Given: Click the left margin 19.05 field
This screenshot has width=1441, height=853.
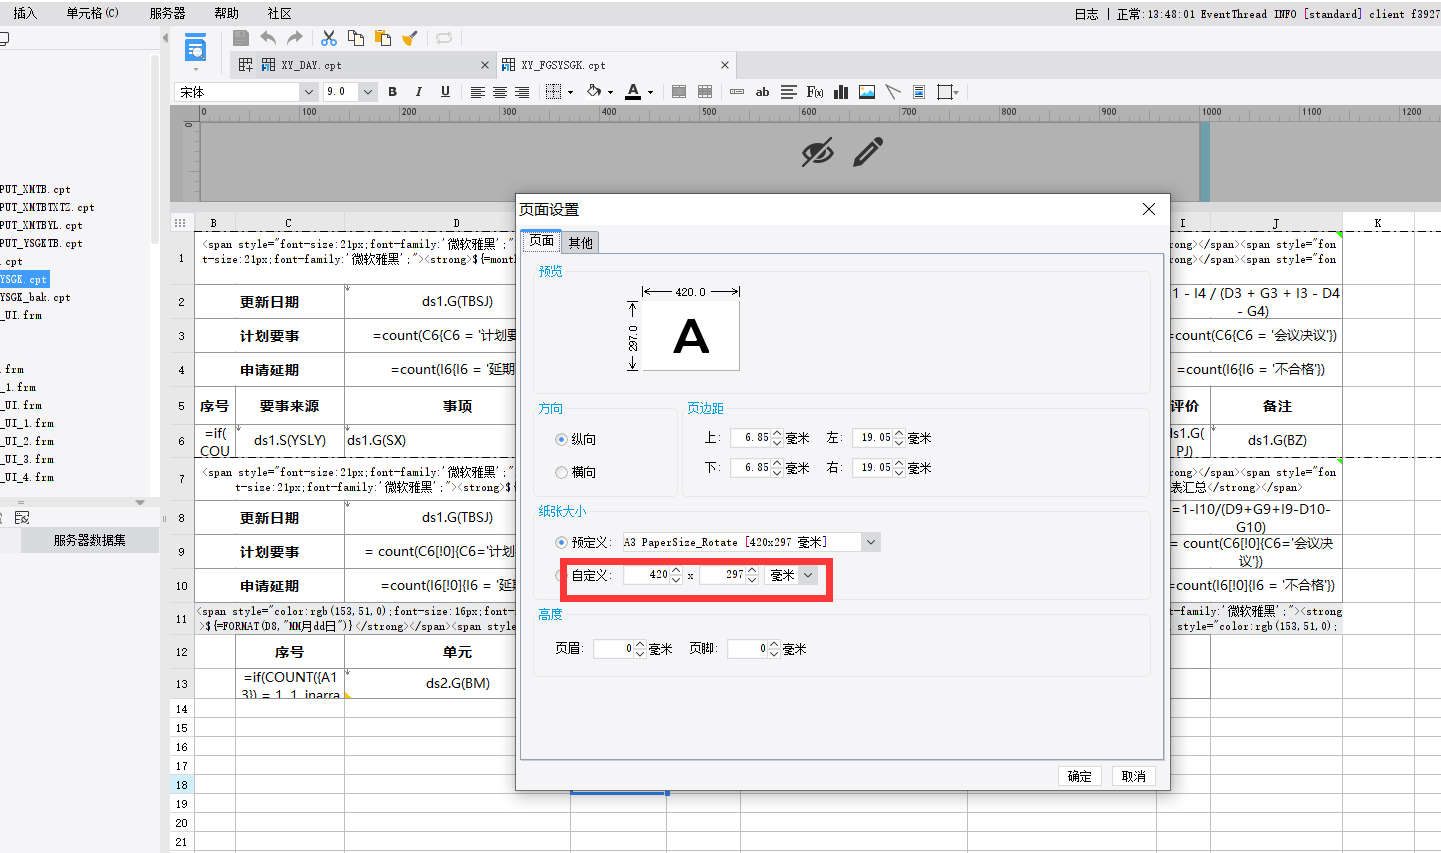Looking at the screenshot, I should click(x=872, y=438).
